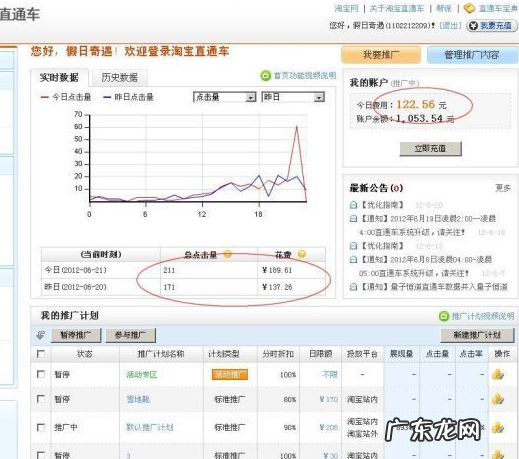Check the checkbox for plan named 3
The image size is (519, 459).
(x=41, y=455)
